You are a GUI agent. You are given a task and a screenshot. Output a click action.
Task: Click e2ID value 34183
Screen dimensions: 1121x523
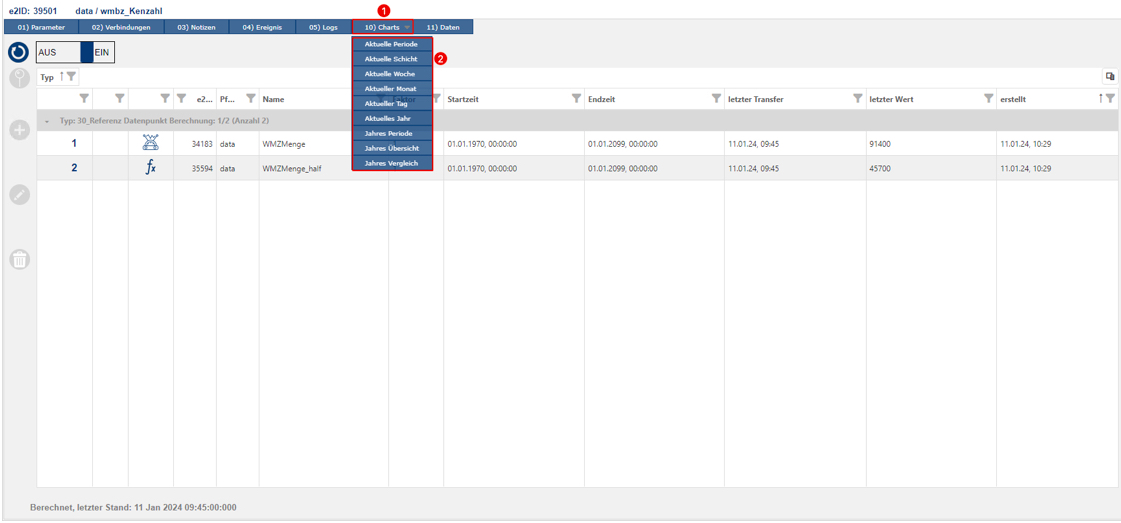203,144
